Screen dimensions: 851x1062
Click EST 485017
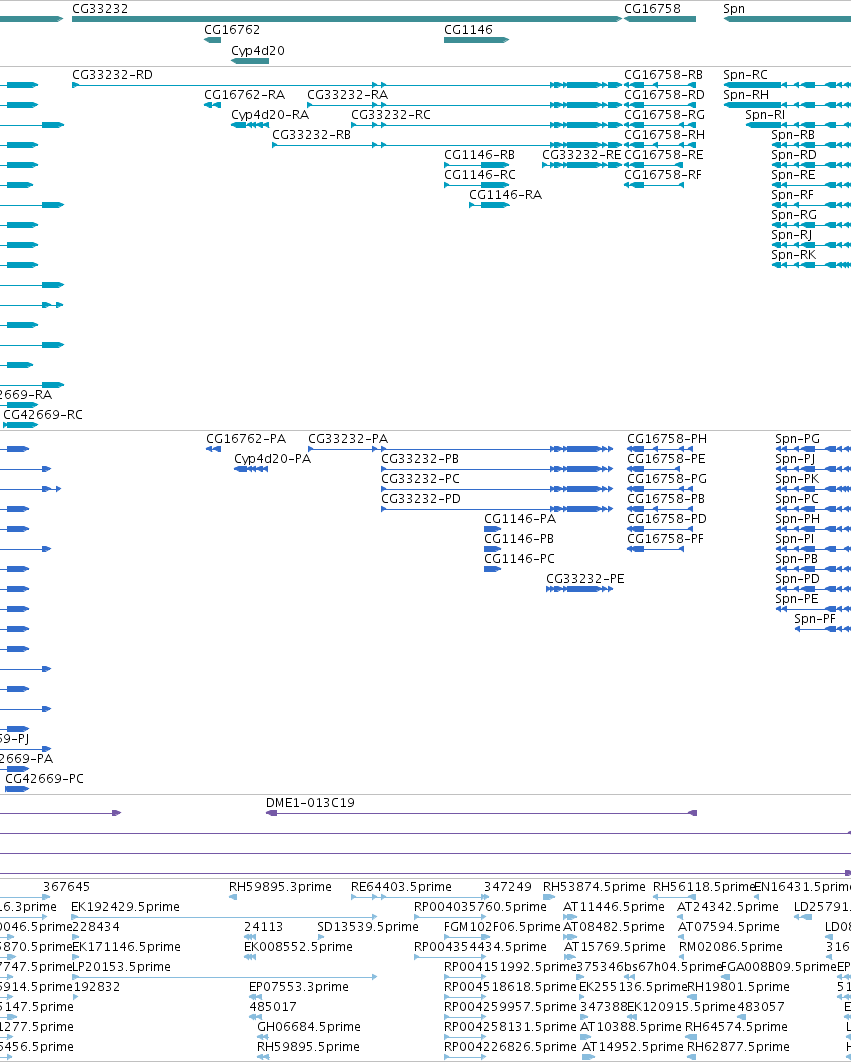[x=272, y=1006]
